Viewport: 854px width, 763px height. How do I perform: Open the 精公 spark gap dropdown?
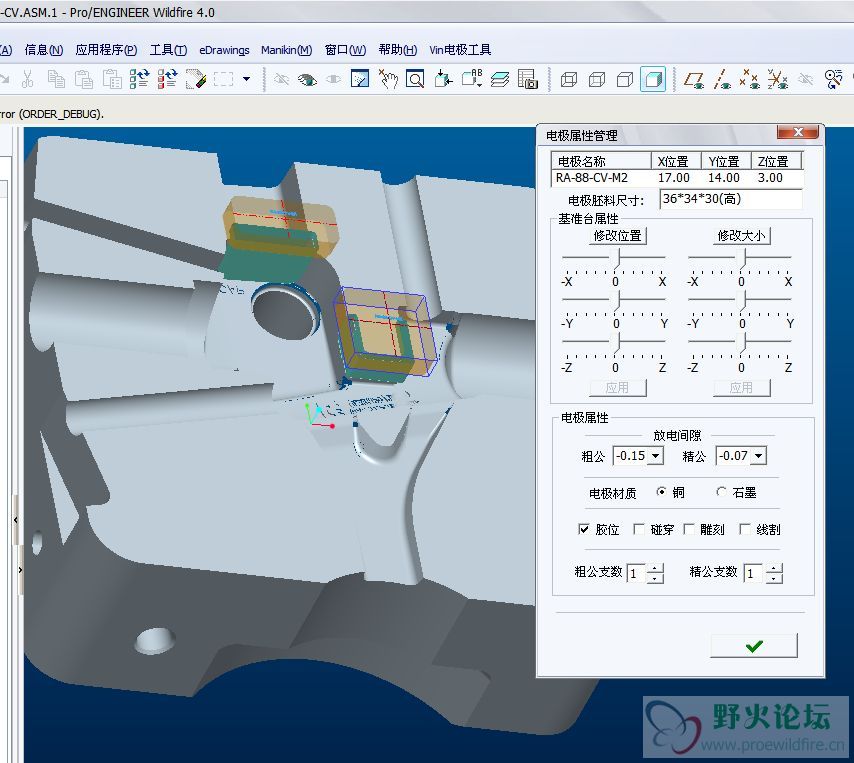[x=757, y=456]
